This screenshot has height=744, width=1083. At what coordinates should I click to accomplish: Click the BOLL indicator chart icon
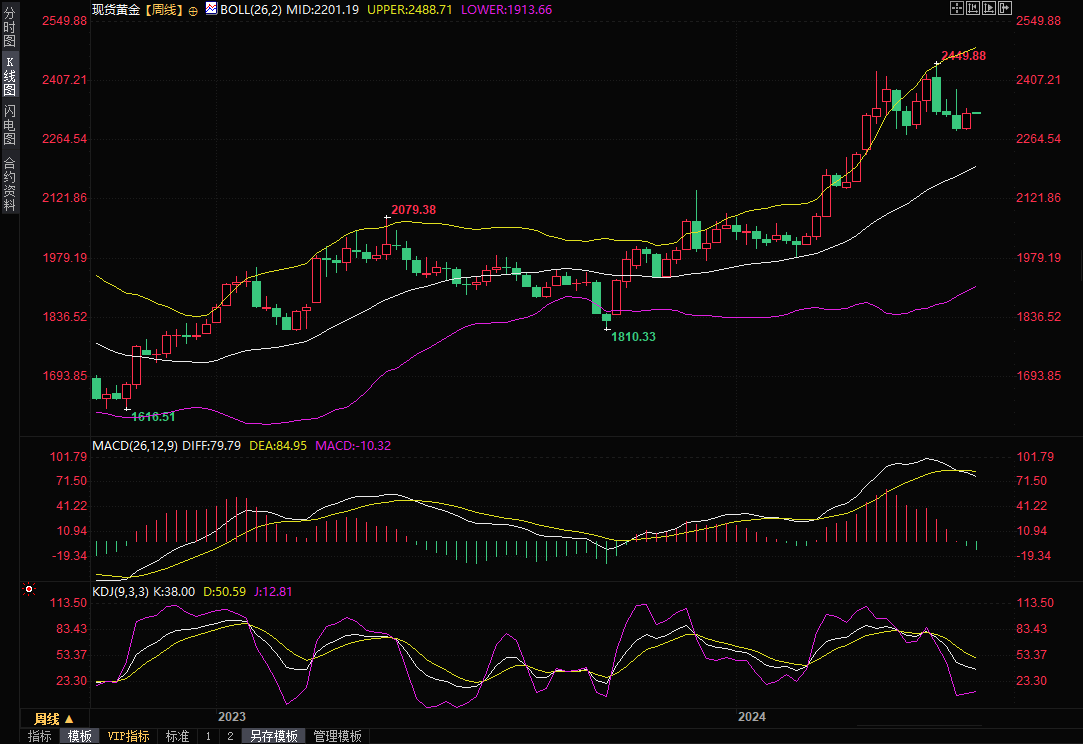tap(211, 9)
